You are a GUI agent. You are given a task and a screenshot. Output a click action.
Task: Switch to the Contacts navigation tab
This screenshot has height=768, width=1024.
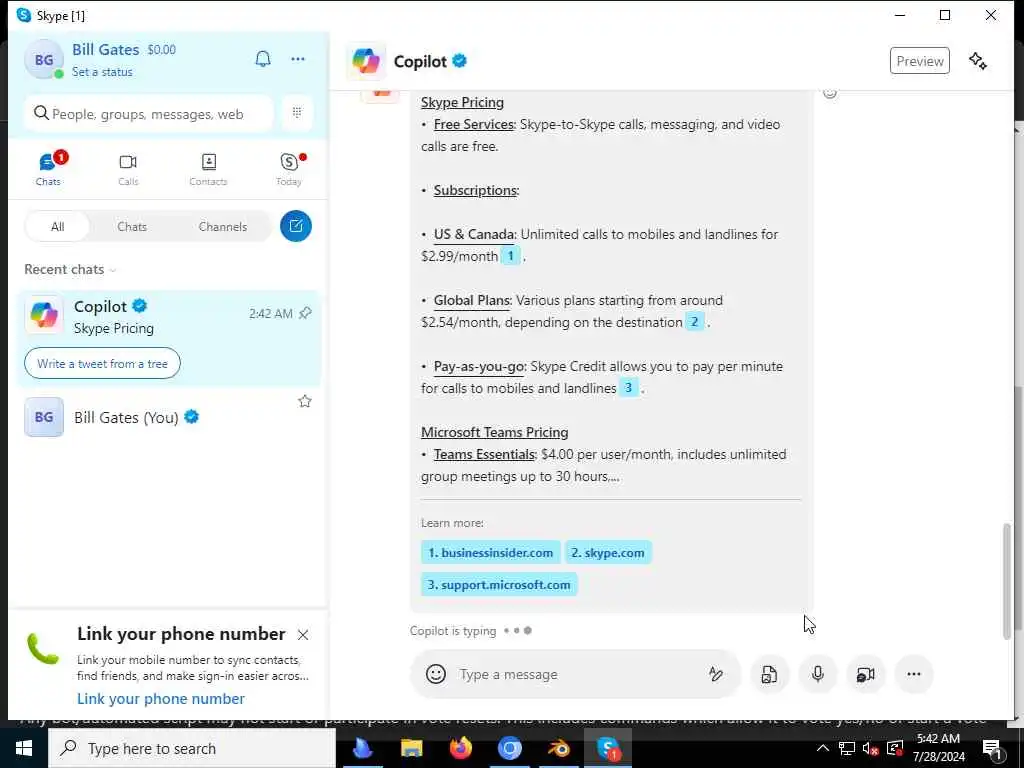point(208,168)
